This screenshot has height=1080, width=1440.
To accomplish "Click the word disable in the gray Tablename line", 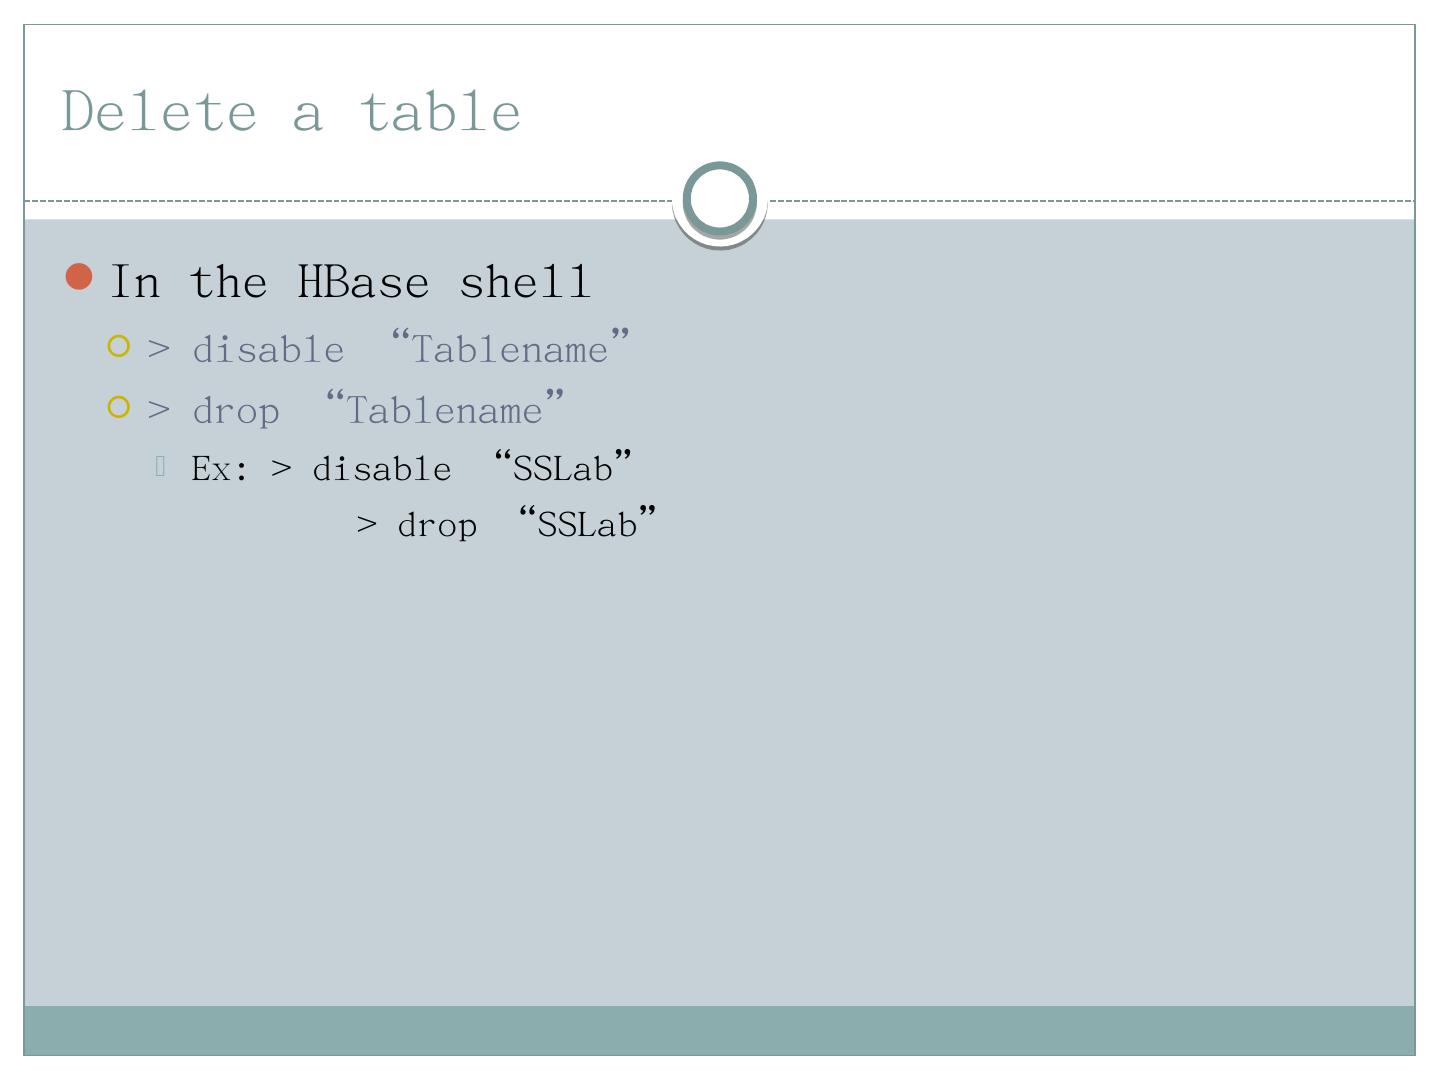I will click(268, 350).
